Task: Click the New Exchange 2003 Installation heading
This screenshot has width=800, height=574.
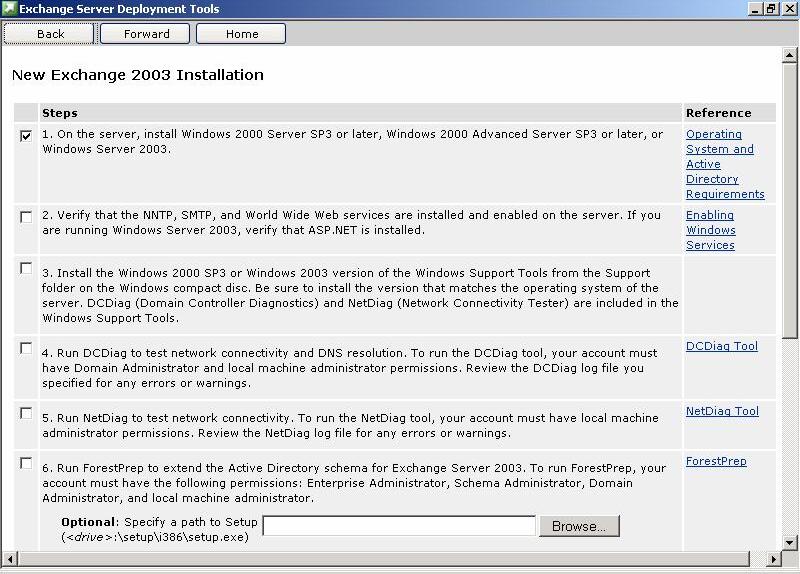Action: (x=138, y=75)
